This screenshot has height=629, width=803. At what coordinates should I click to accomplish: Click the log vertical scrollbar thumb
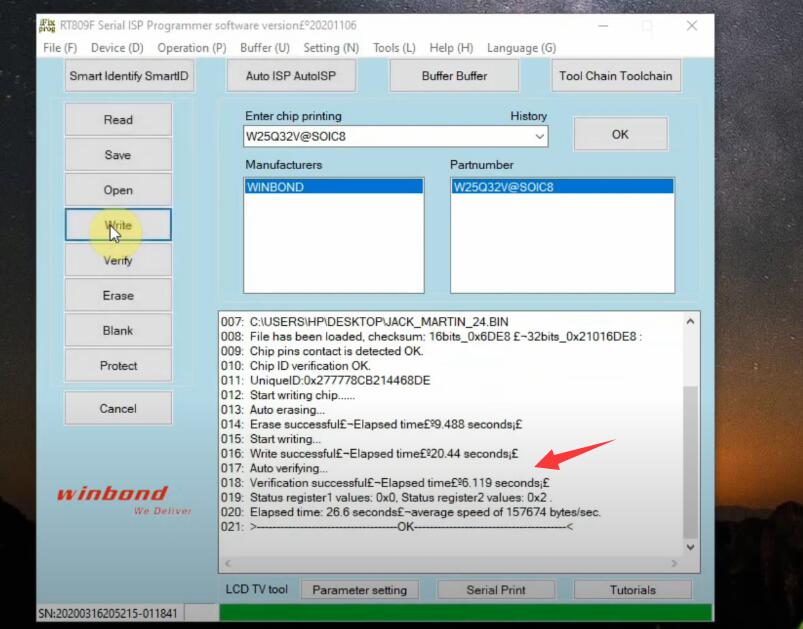[x=690, y=463]
